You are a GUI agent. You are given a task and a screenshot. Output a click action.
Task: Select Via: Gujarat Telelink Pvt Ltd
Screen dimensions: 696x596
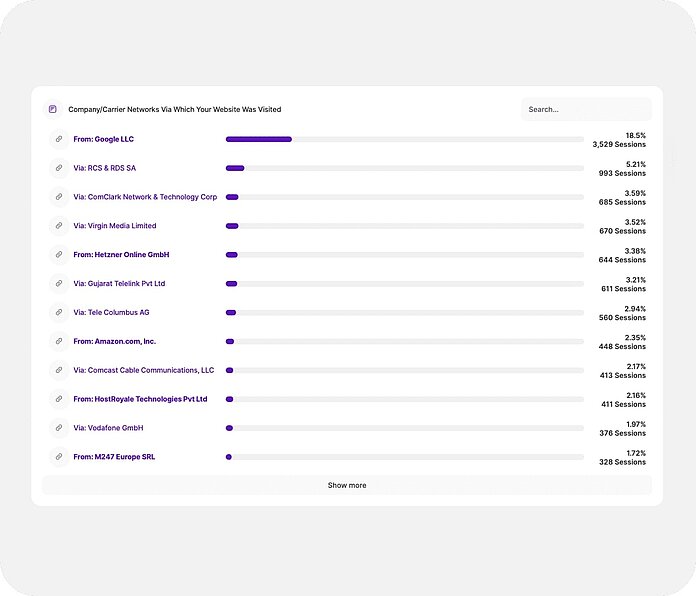pyautogui.click(x=119, y=284)
